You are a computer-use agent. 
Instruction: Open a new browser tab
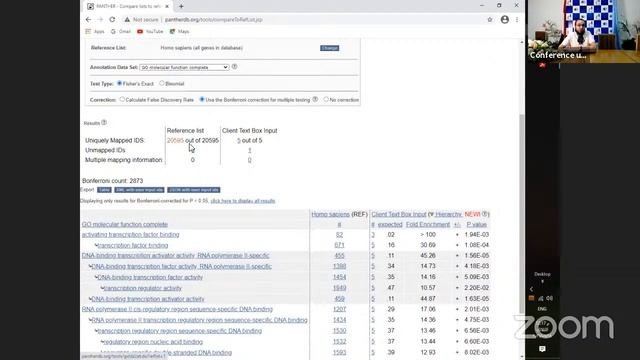181,6
